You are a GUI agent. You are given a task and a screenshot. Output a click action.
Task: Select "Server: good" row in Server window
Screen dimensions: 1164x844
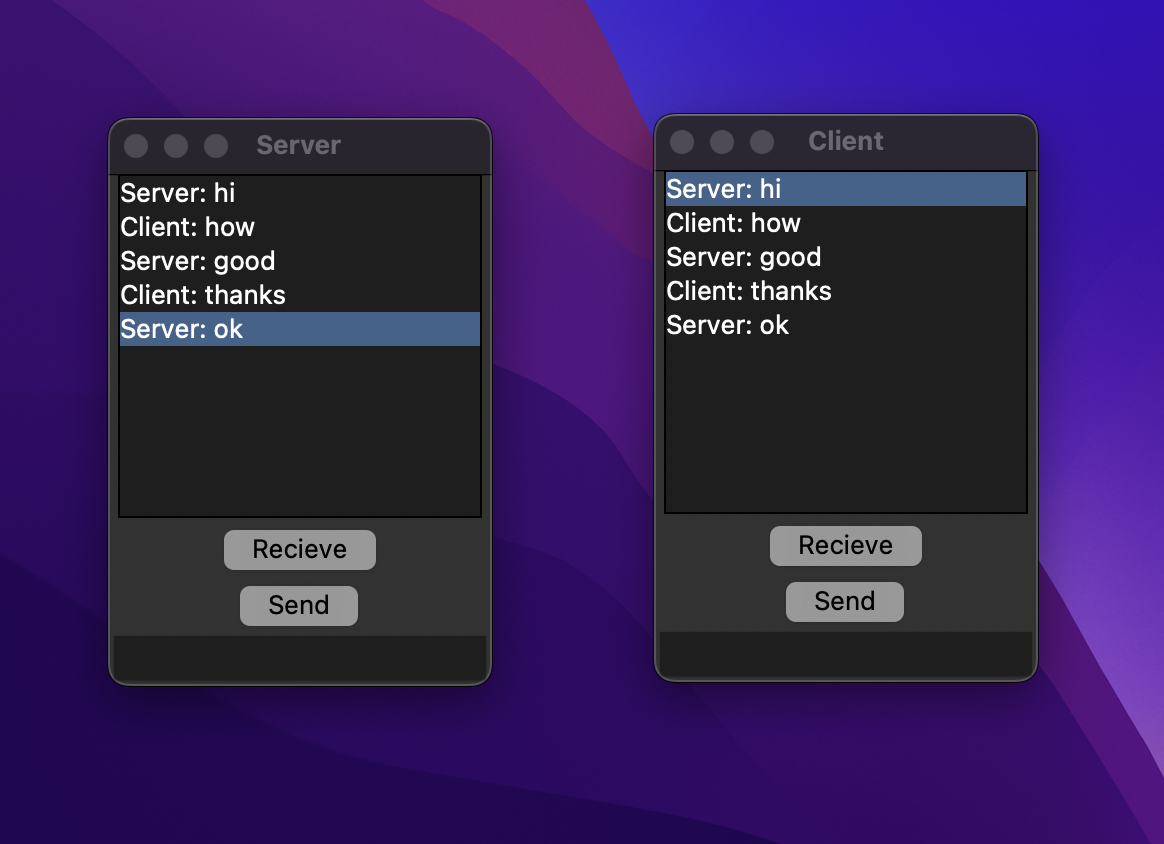[300, 261]
